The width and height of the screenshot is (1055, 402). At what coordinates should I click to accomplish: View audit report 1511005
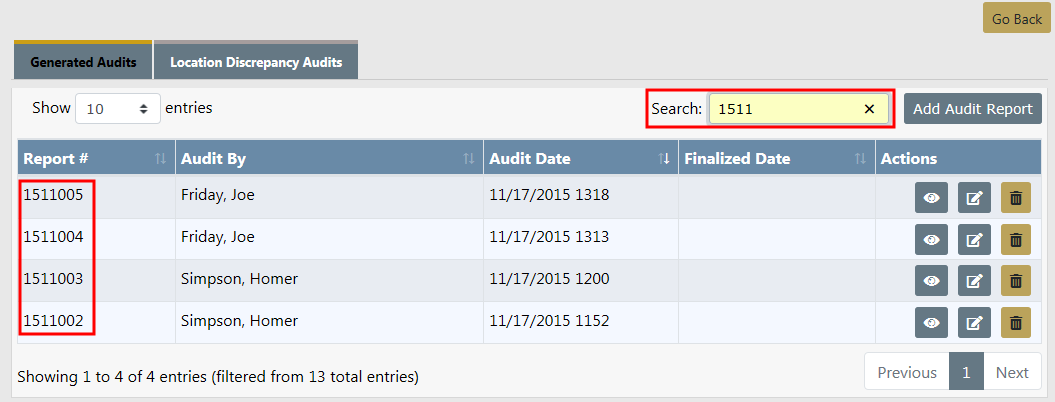(x=931, y=198)
